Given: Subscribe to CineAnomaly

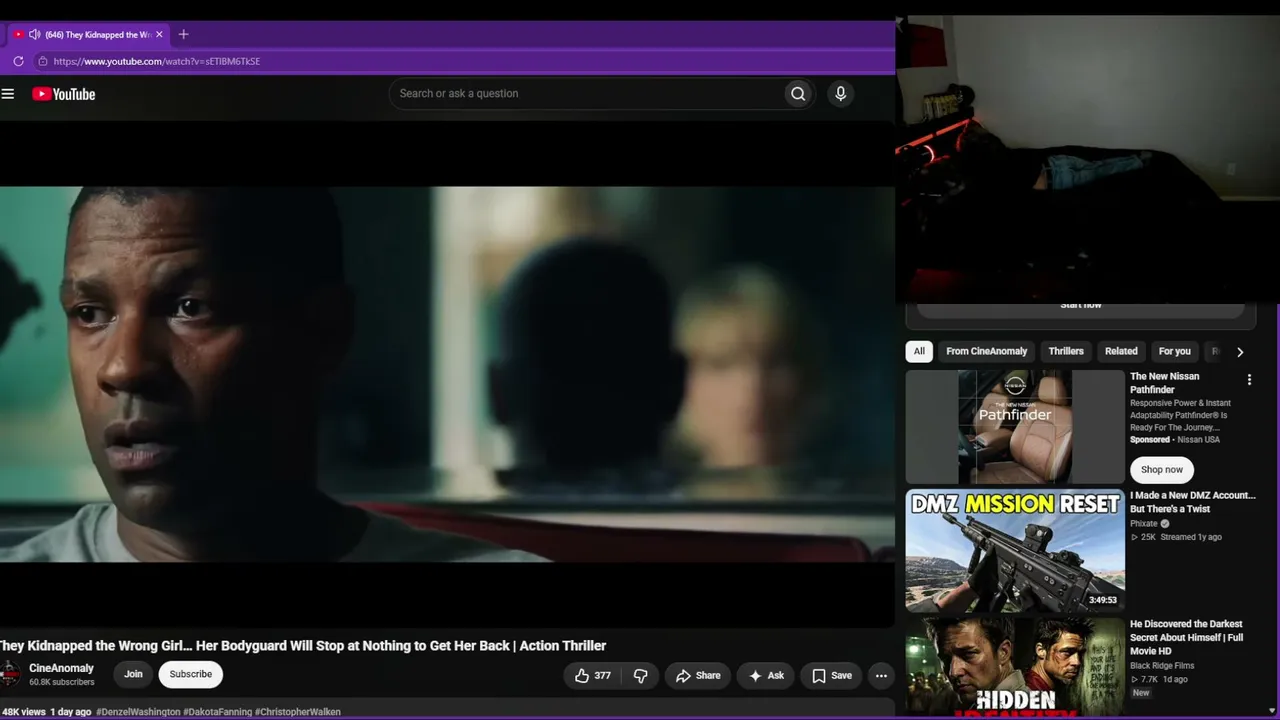Looking at the screenshot, I should tap(191, 675).
